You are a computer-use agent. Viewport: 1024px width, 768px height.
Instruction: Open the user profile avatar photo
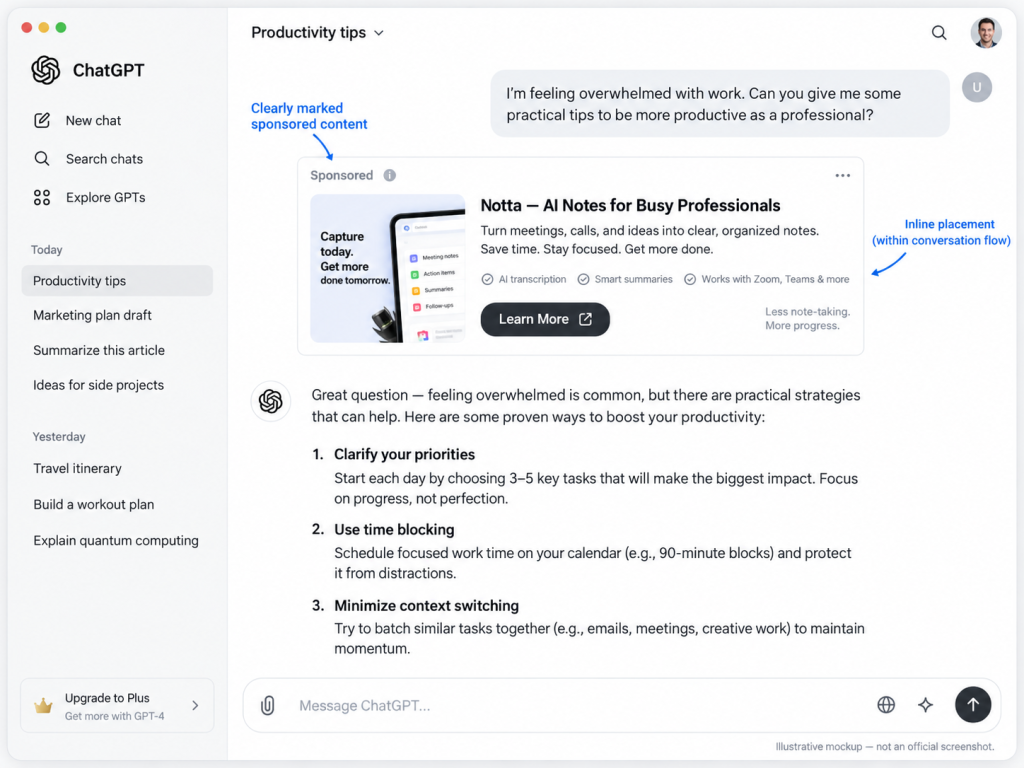pyautogui.click(x=985, y=33)
